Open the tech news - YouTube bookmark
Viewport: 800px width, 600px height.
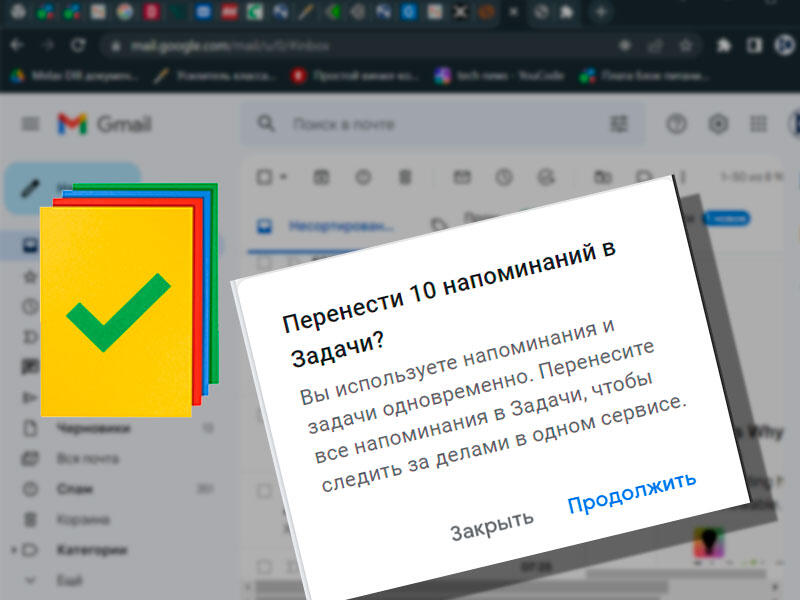(499, 76)
